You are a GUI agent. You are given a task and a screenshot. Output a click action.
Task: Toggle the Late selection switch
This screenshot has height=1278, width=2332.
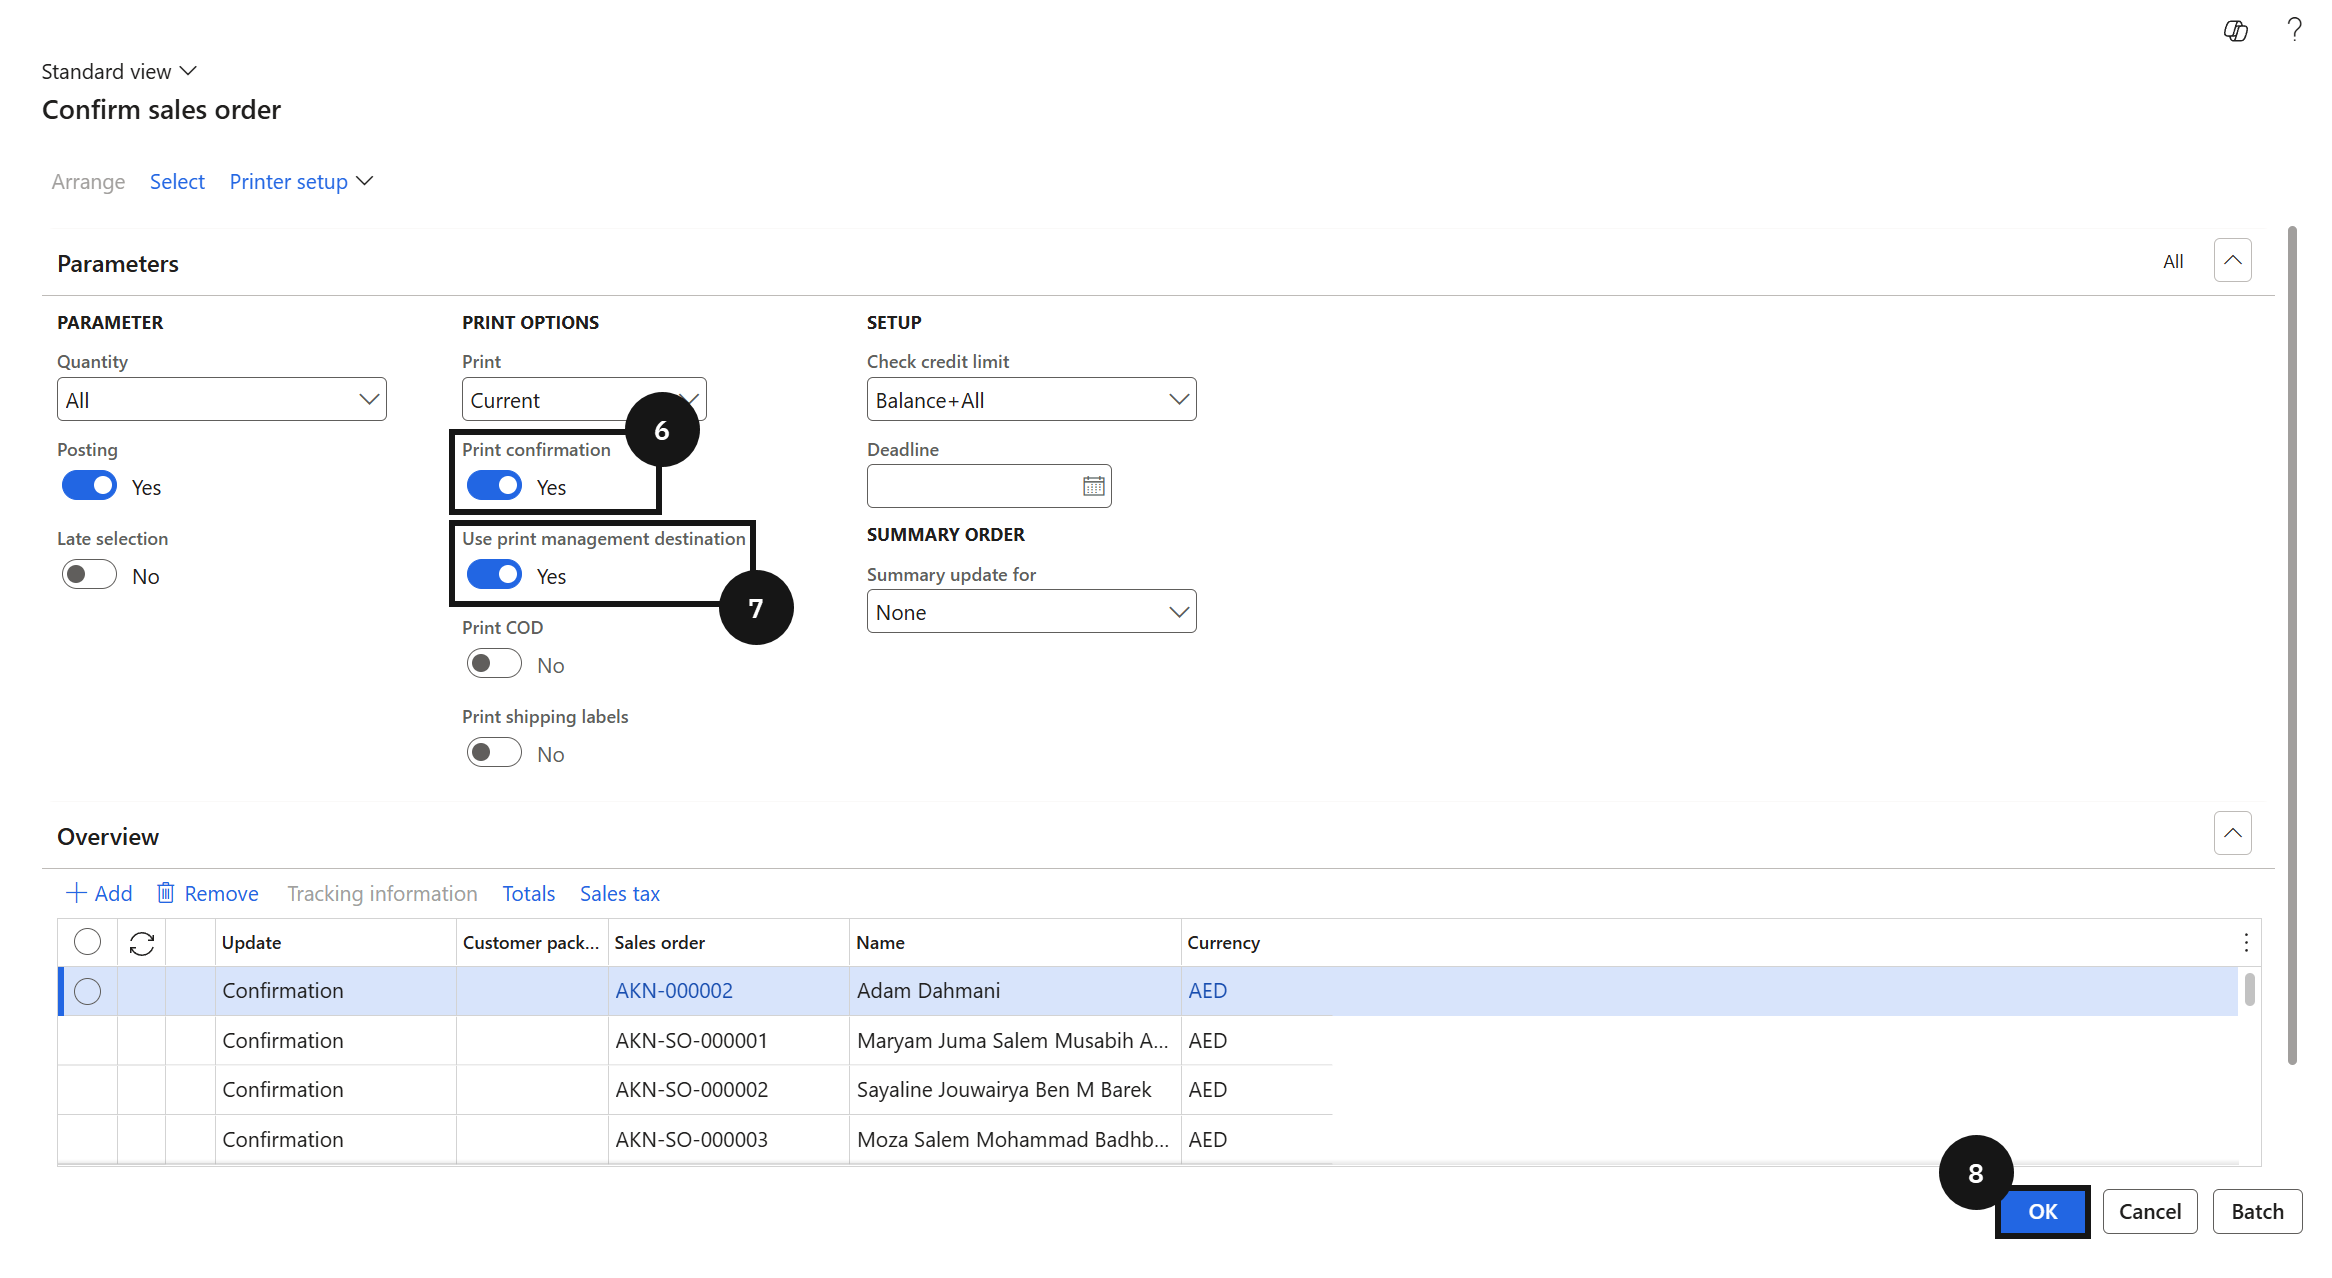[89, 575]
